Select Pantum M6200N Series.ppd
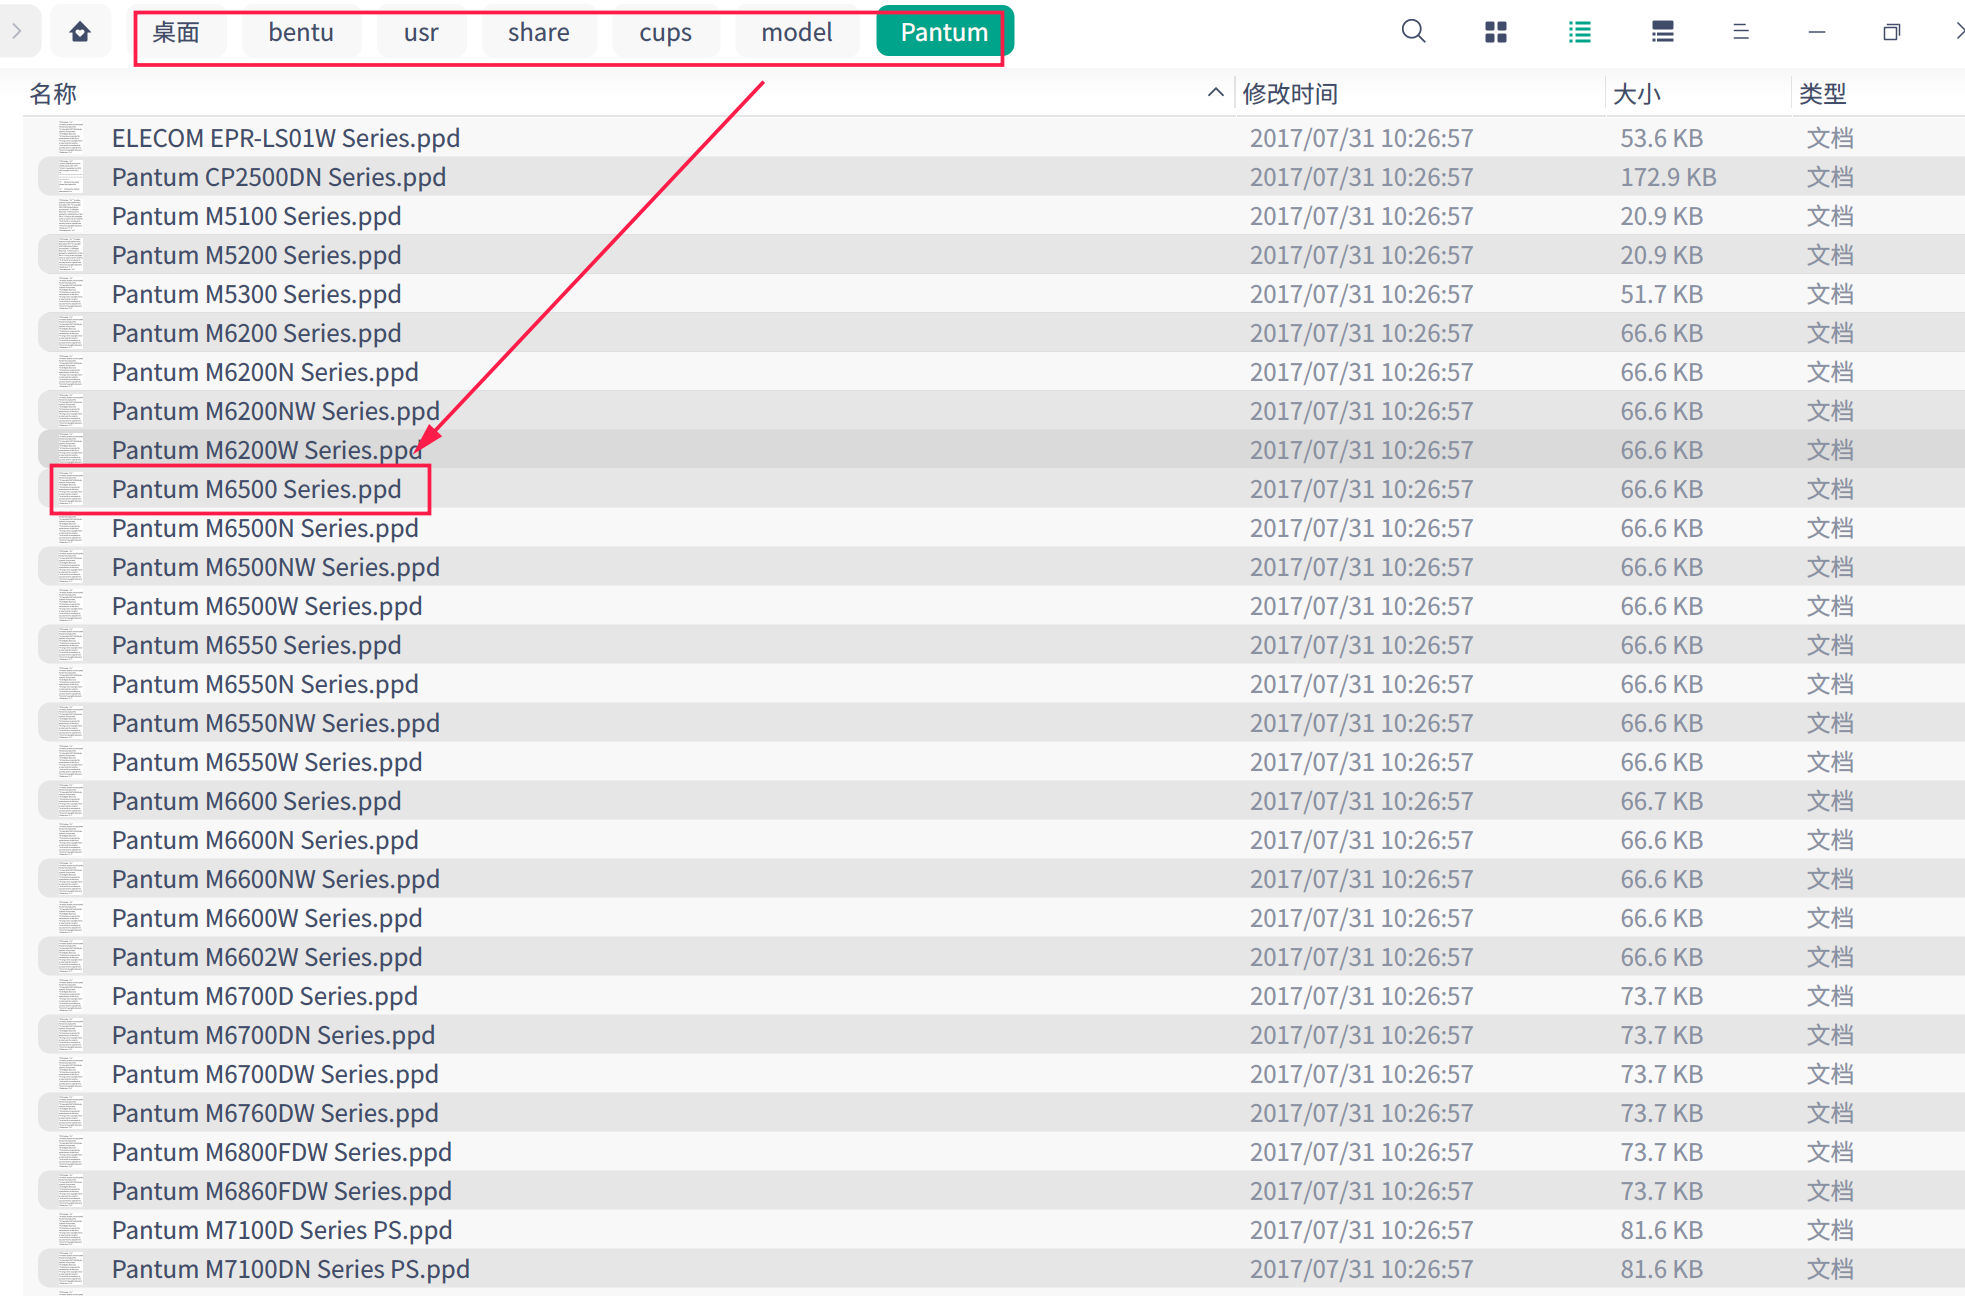Screen dimensions: 1965x1296 click(265, 372)
